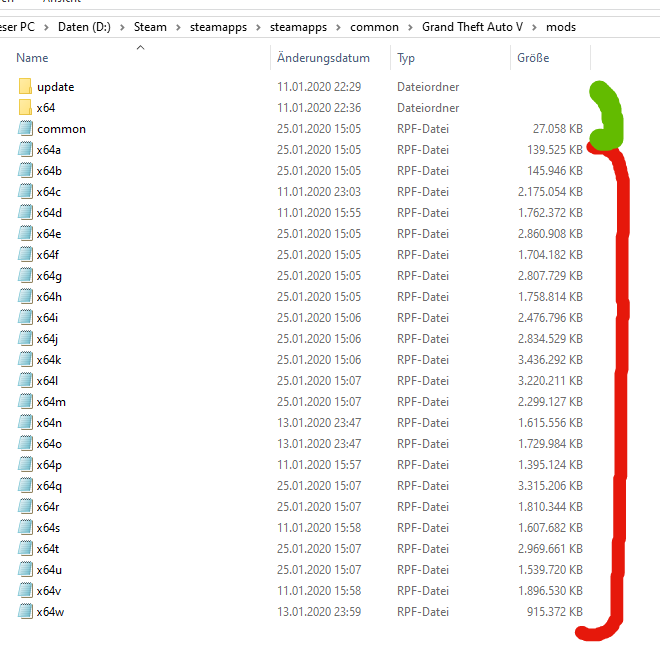Click the mods breadcrumb segment
Screen dimensions: 660x664
coord(561,27)
